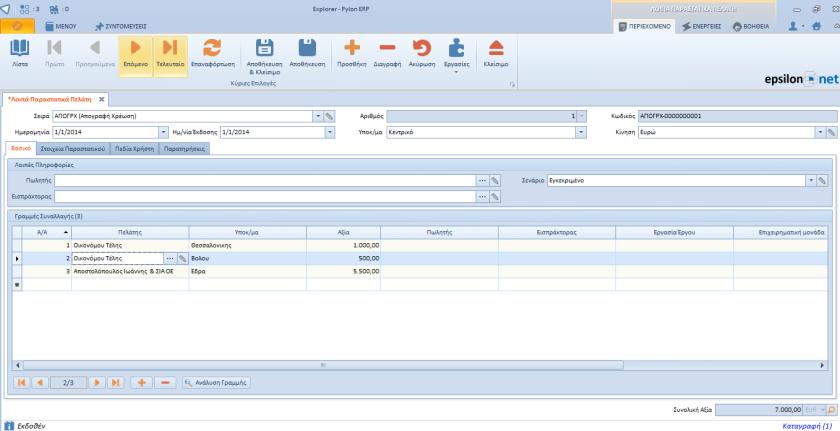Viewport: 840px width, 431px height.
Task: Open the home icon in title area
Action: tap(816, 26)
